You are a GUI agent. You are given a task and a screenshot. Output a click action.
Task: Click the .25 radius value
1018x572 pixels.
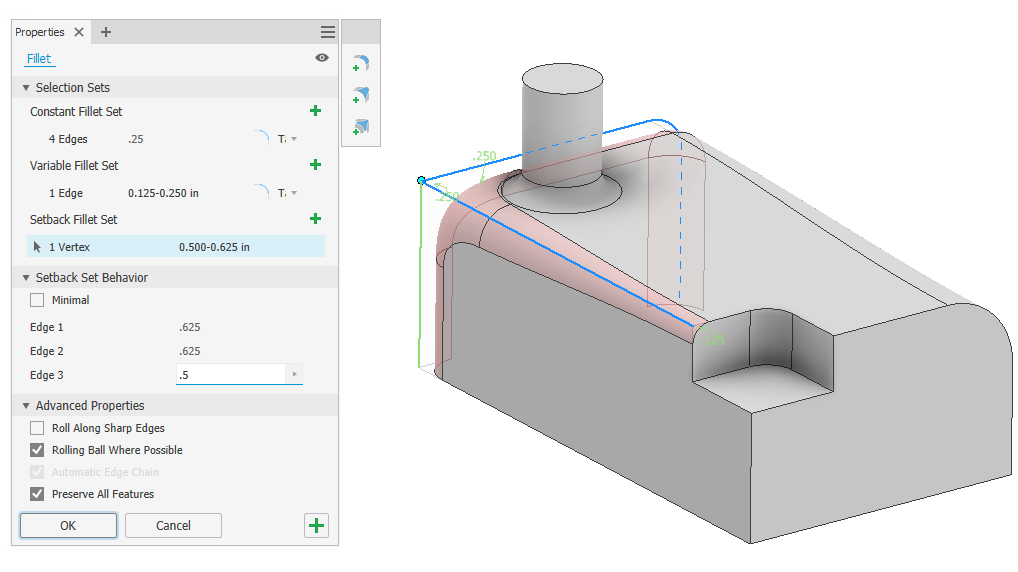click(136, 139)
